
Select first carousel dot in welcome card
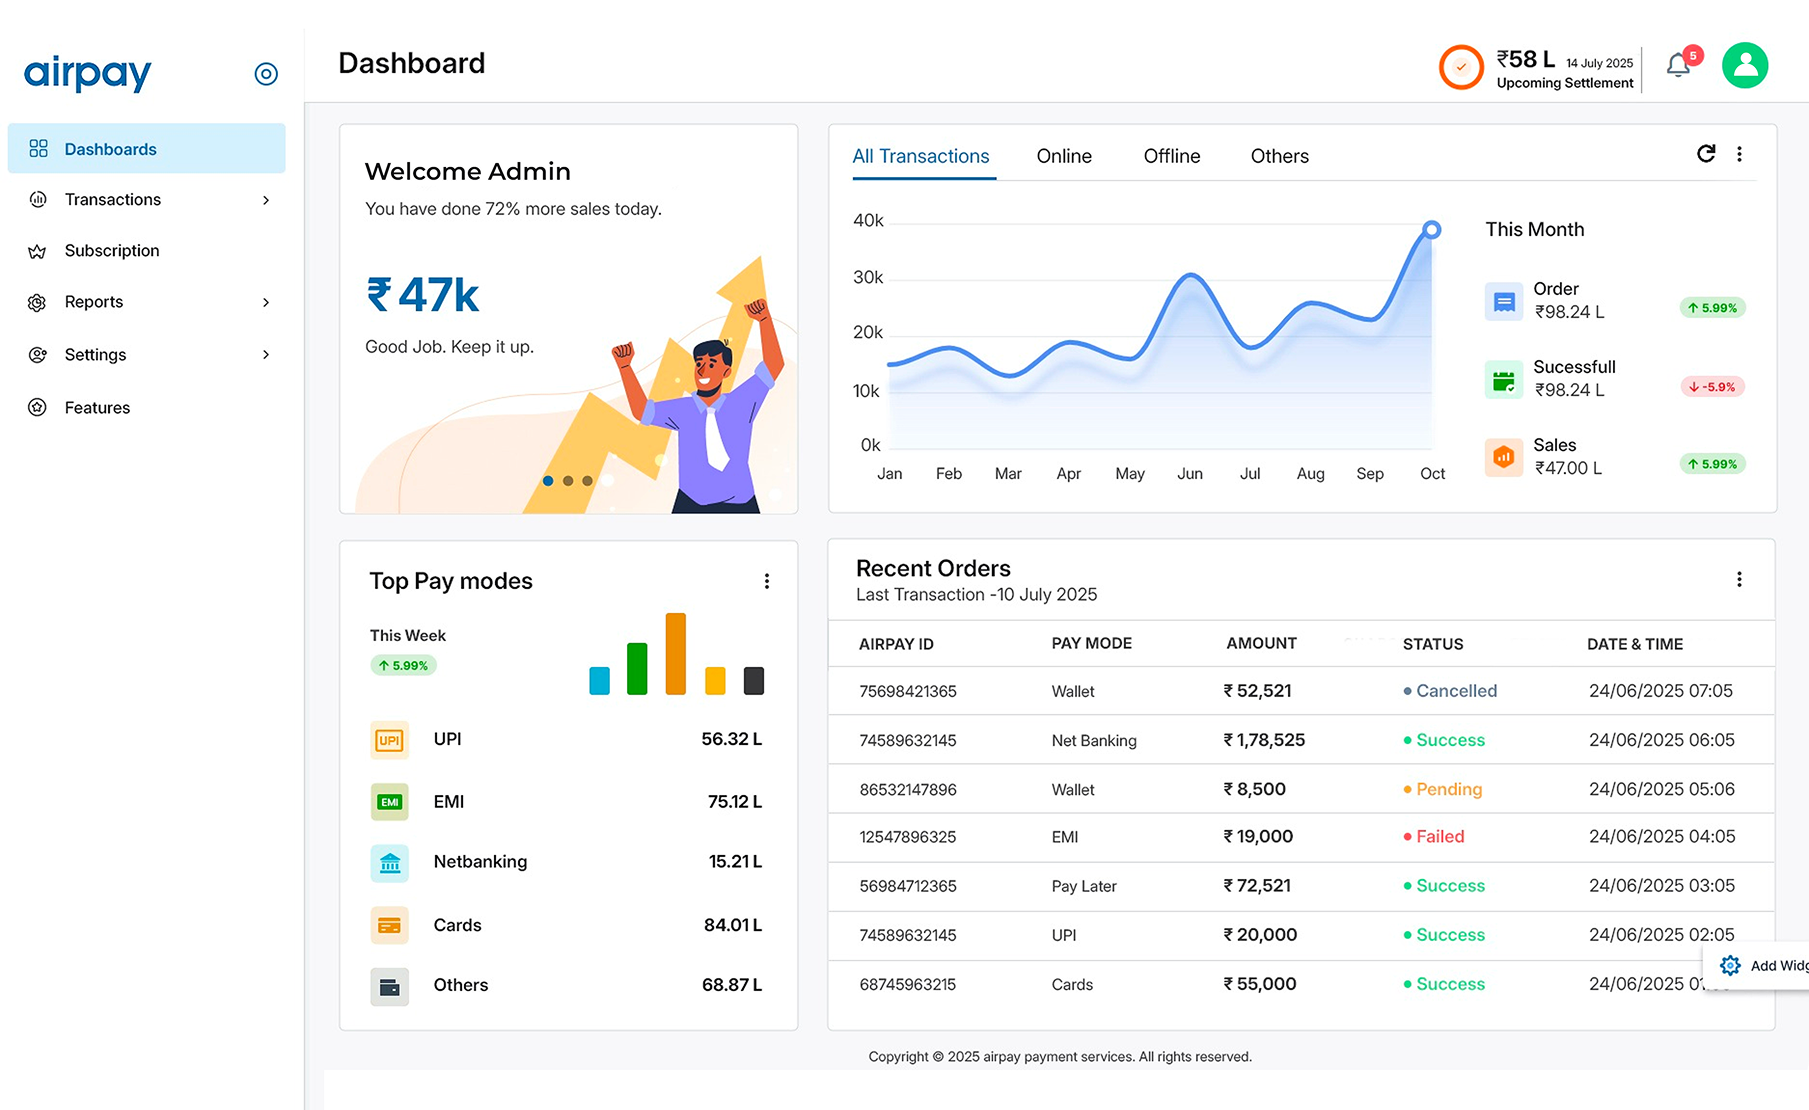[x=548, y=481]
